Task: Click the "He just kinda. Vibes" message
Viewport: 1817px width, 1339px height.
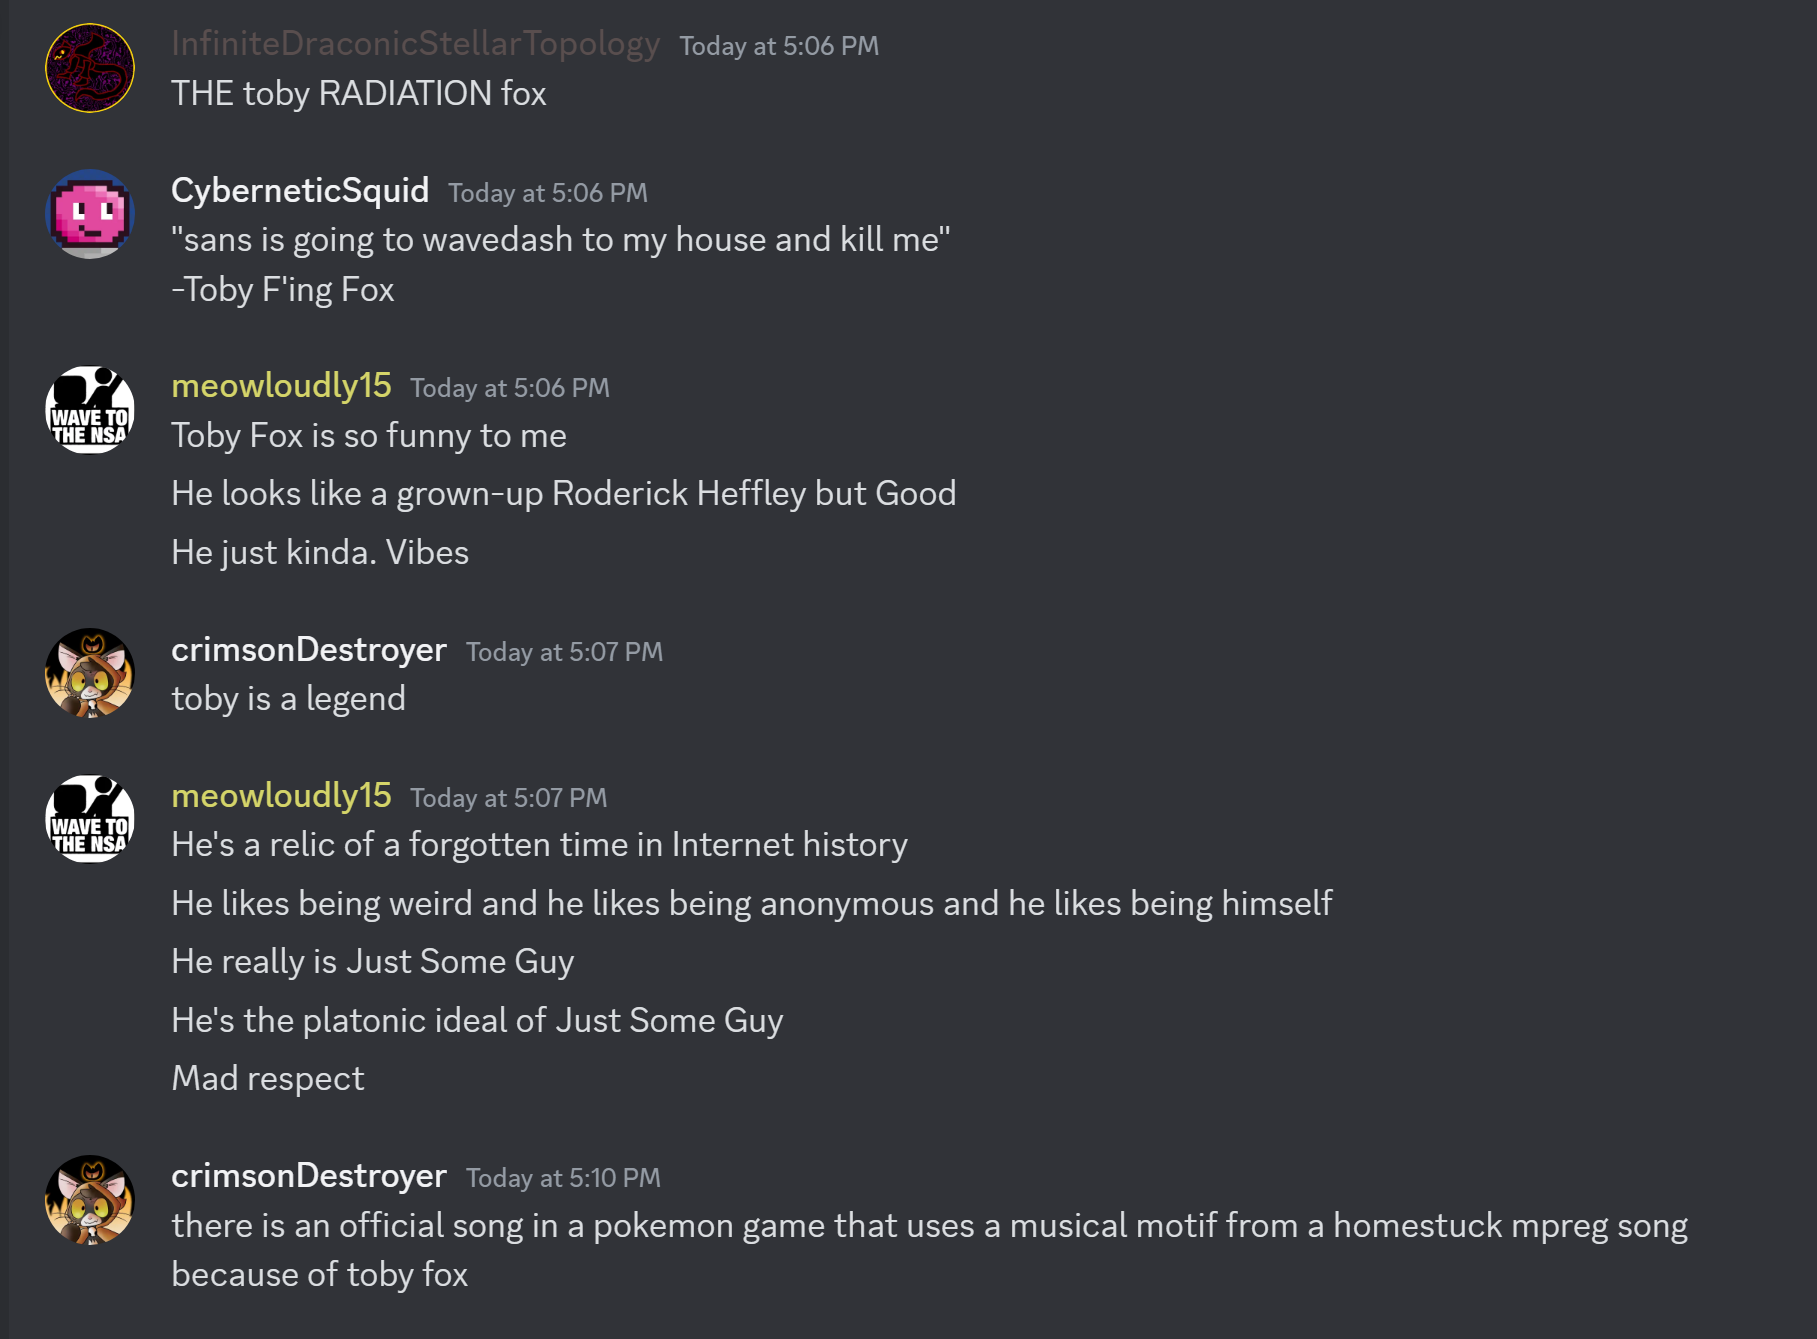Action: coord(320,553)
